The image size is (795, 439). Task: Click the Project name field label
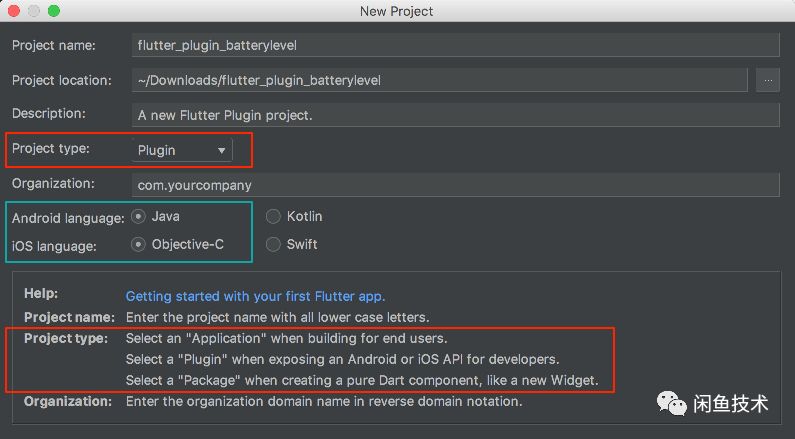tap(54, 45)
